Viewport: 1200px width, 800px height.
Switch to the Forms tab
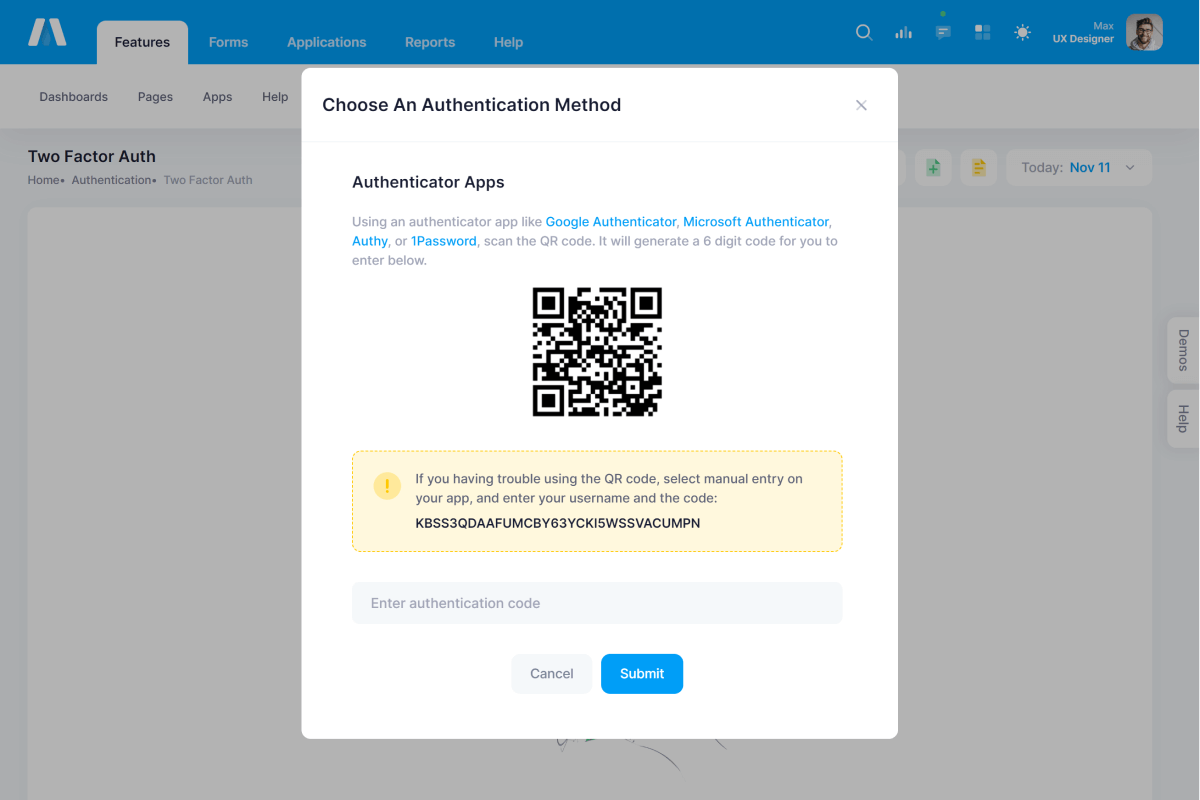tap(228, 42)
